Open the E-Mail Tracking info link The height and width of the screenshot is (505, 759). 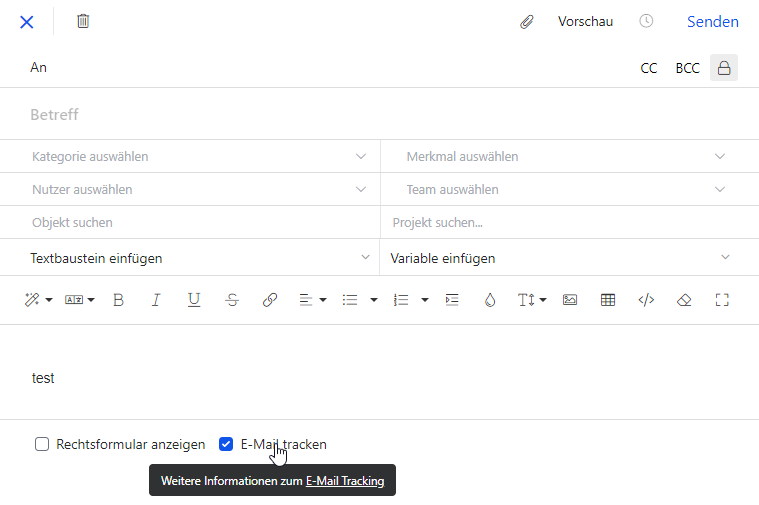(x=345, y=481)
